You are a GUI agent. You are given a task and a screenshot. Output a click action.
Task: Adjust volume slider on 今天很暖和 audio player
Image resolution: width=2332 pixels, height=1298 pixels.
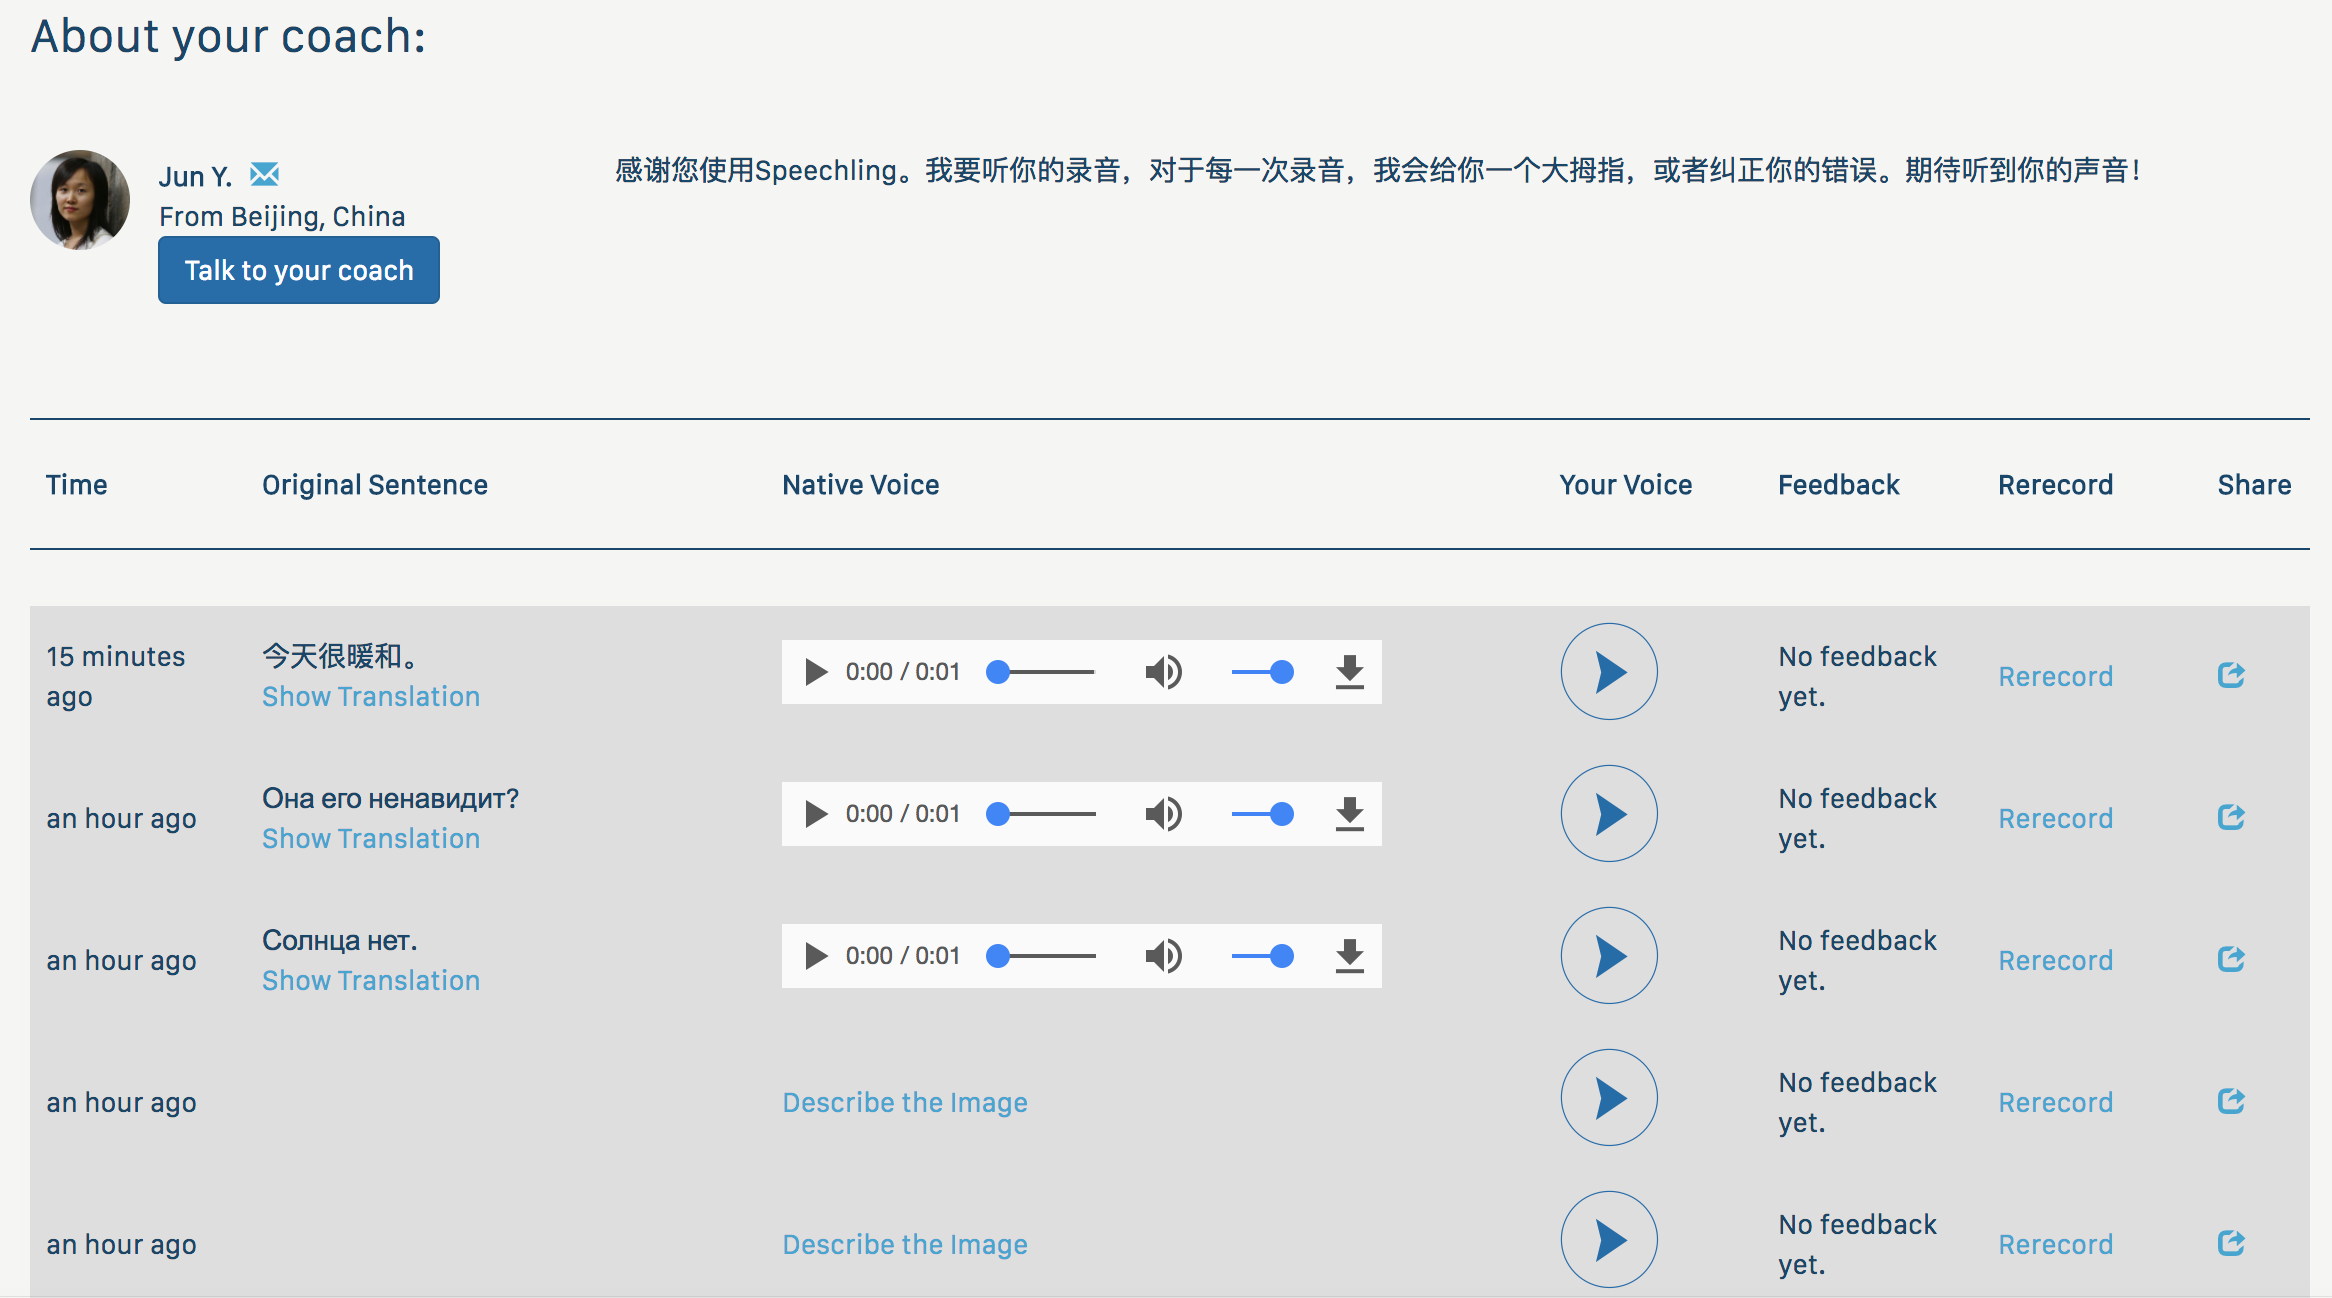click(1262, 672)
